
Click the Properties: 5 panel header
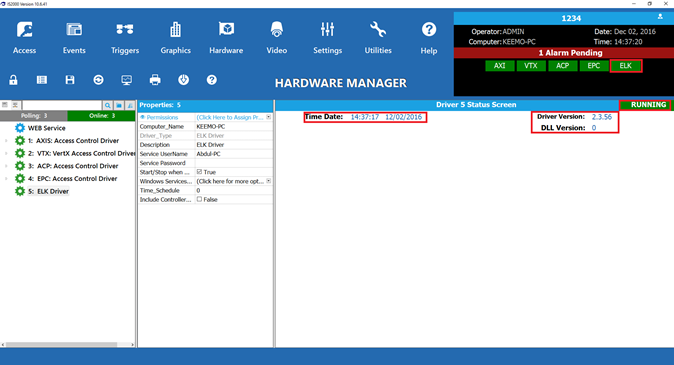click(205, 105)
